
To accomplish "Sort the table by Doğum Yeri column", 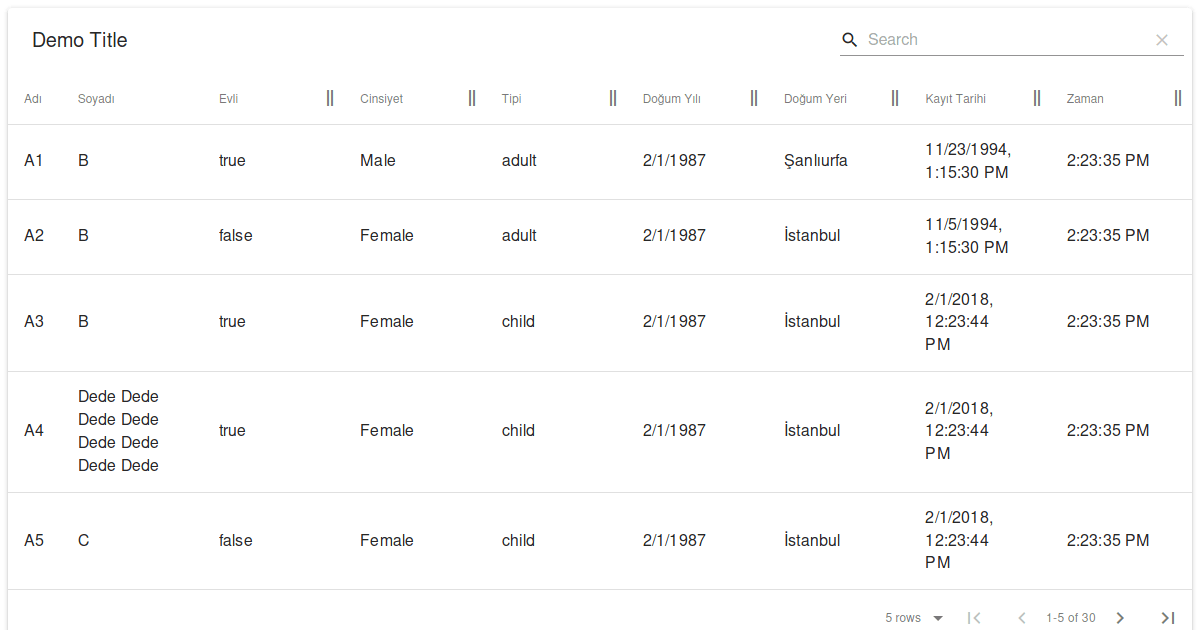I will pyautogui.click(x=815, y=98).
